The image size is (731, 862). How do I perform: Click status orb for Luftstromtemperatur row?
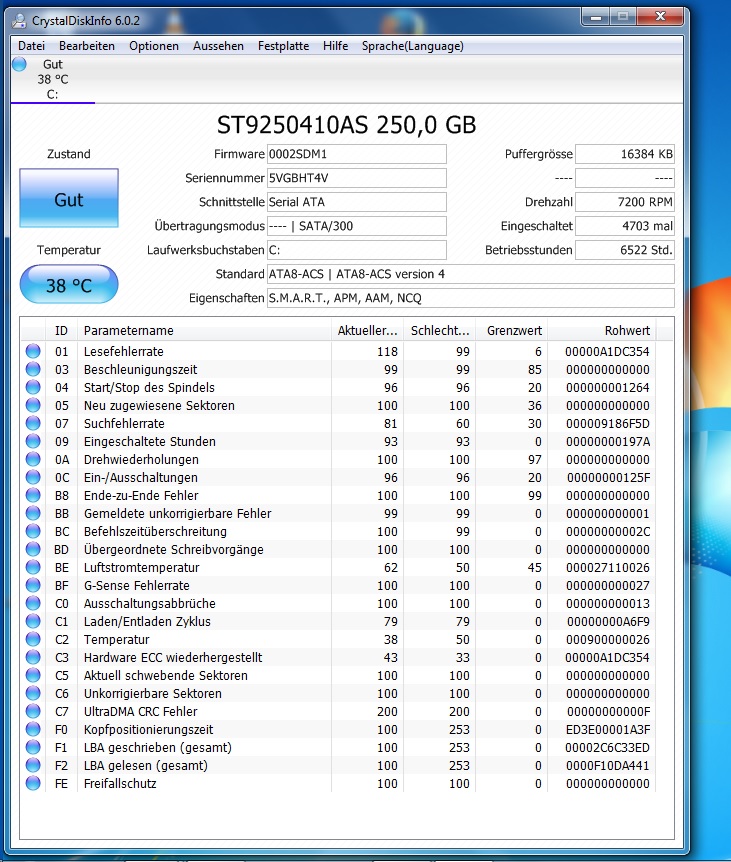[33, 567]
